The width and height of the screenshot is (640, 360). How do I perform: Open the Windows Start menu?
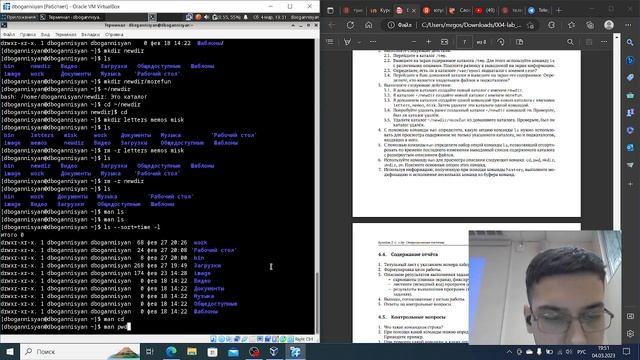[9, 351]
